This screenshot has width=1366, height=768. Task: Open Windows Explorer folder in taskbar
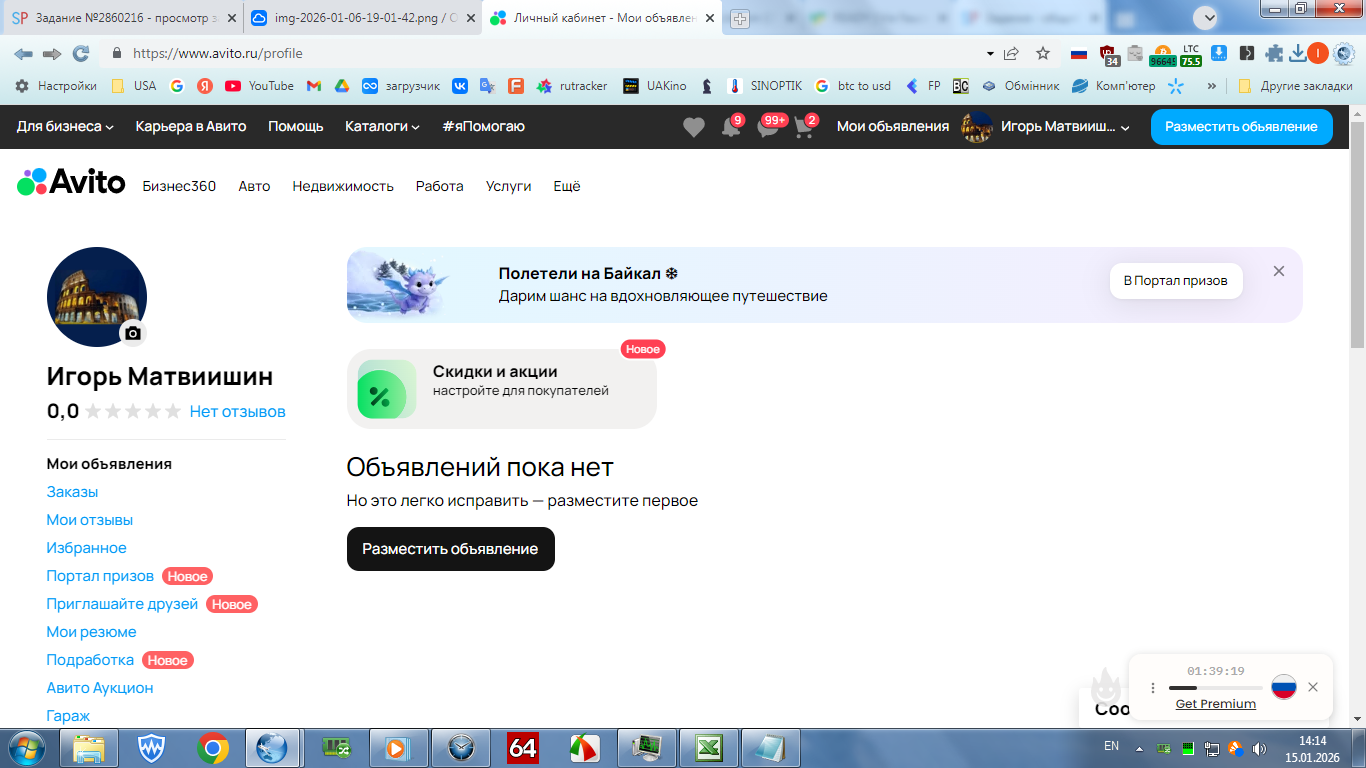[x=89, y=747]
